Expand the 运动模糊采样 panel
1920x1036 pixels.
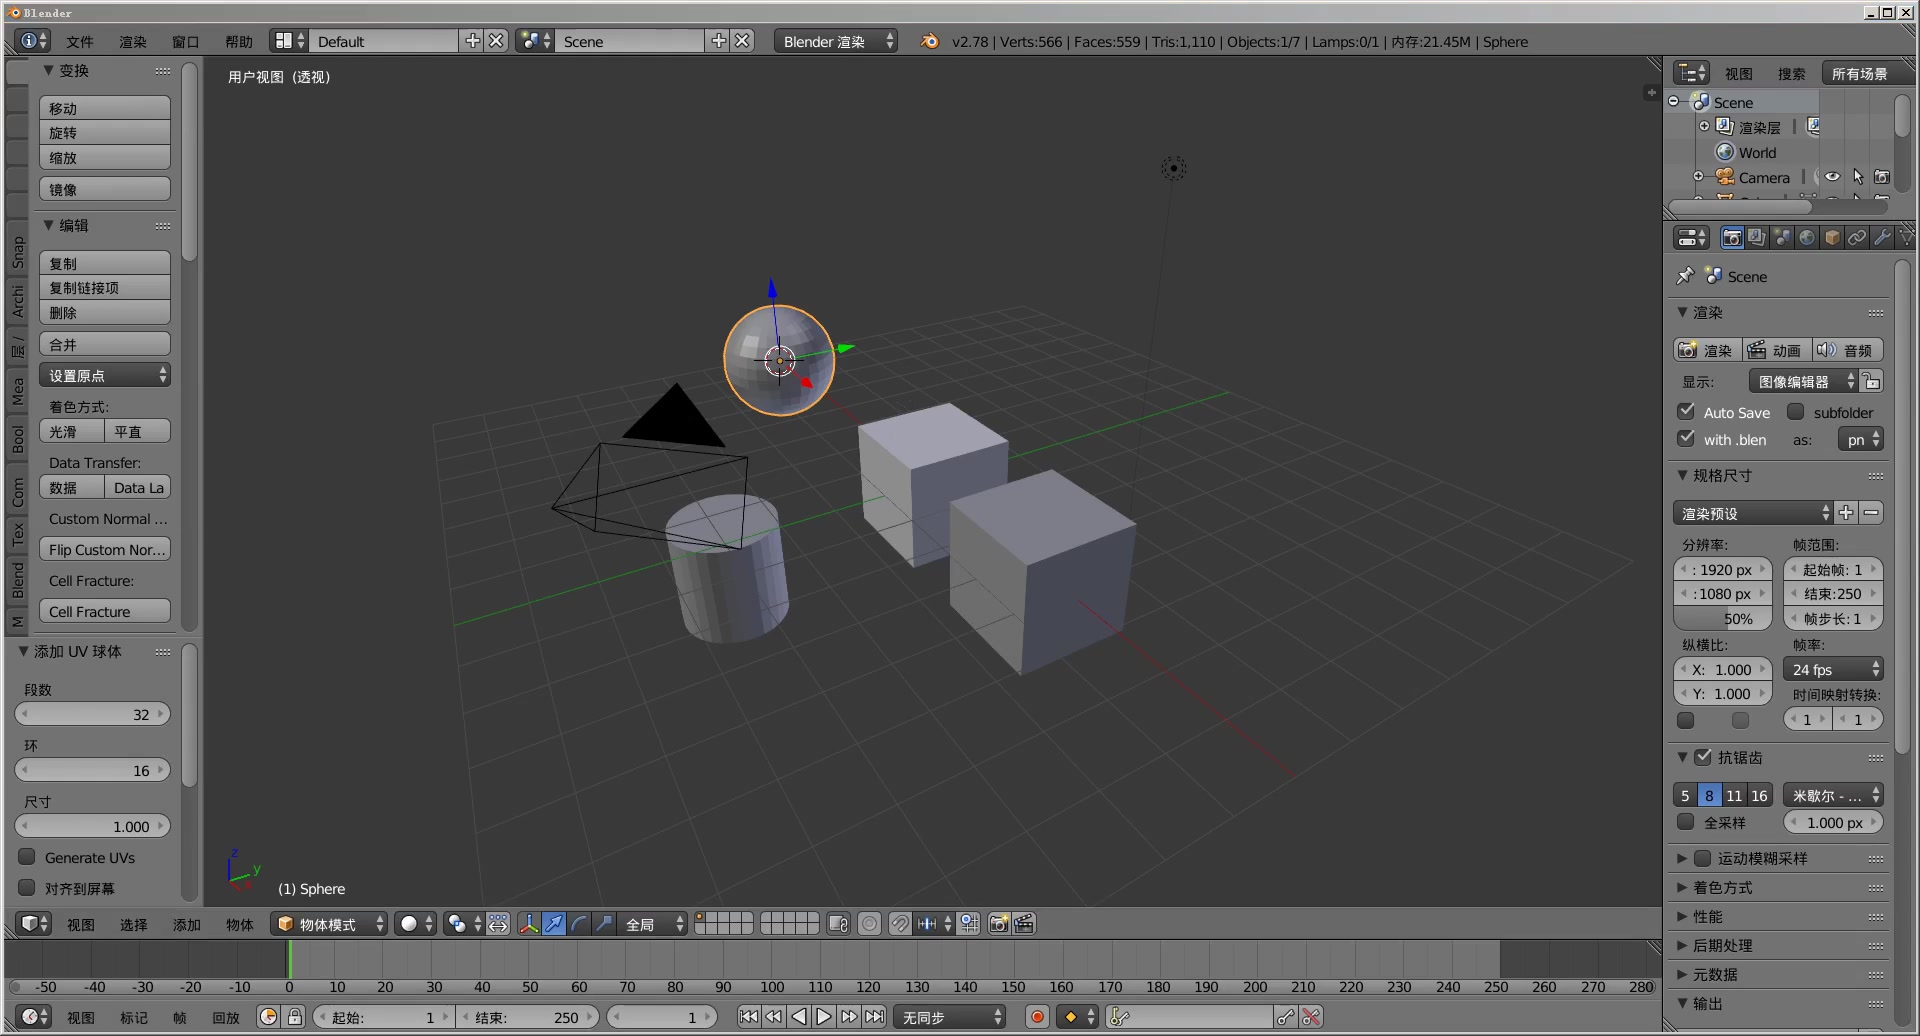tap(1684, 858)
